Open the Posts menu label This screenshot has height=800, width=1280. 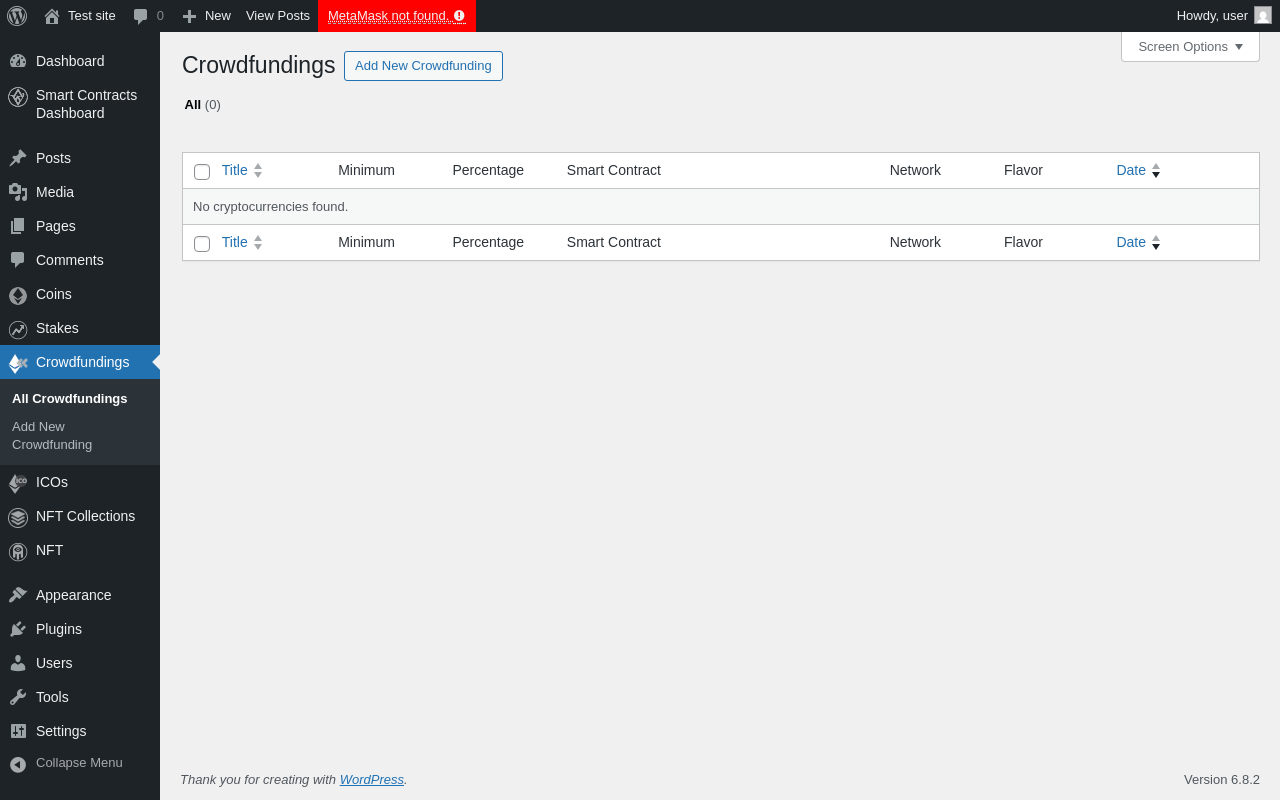pos(54,158)
